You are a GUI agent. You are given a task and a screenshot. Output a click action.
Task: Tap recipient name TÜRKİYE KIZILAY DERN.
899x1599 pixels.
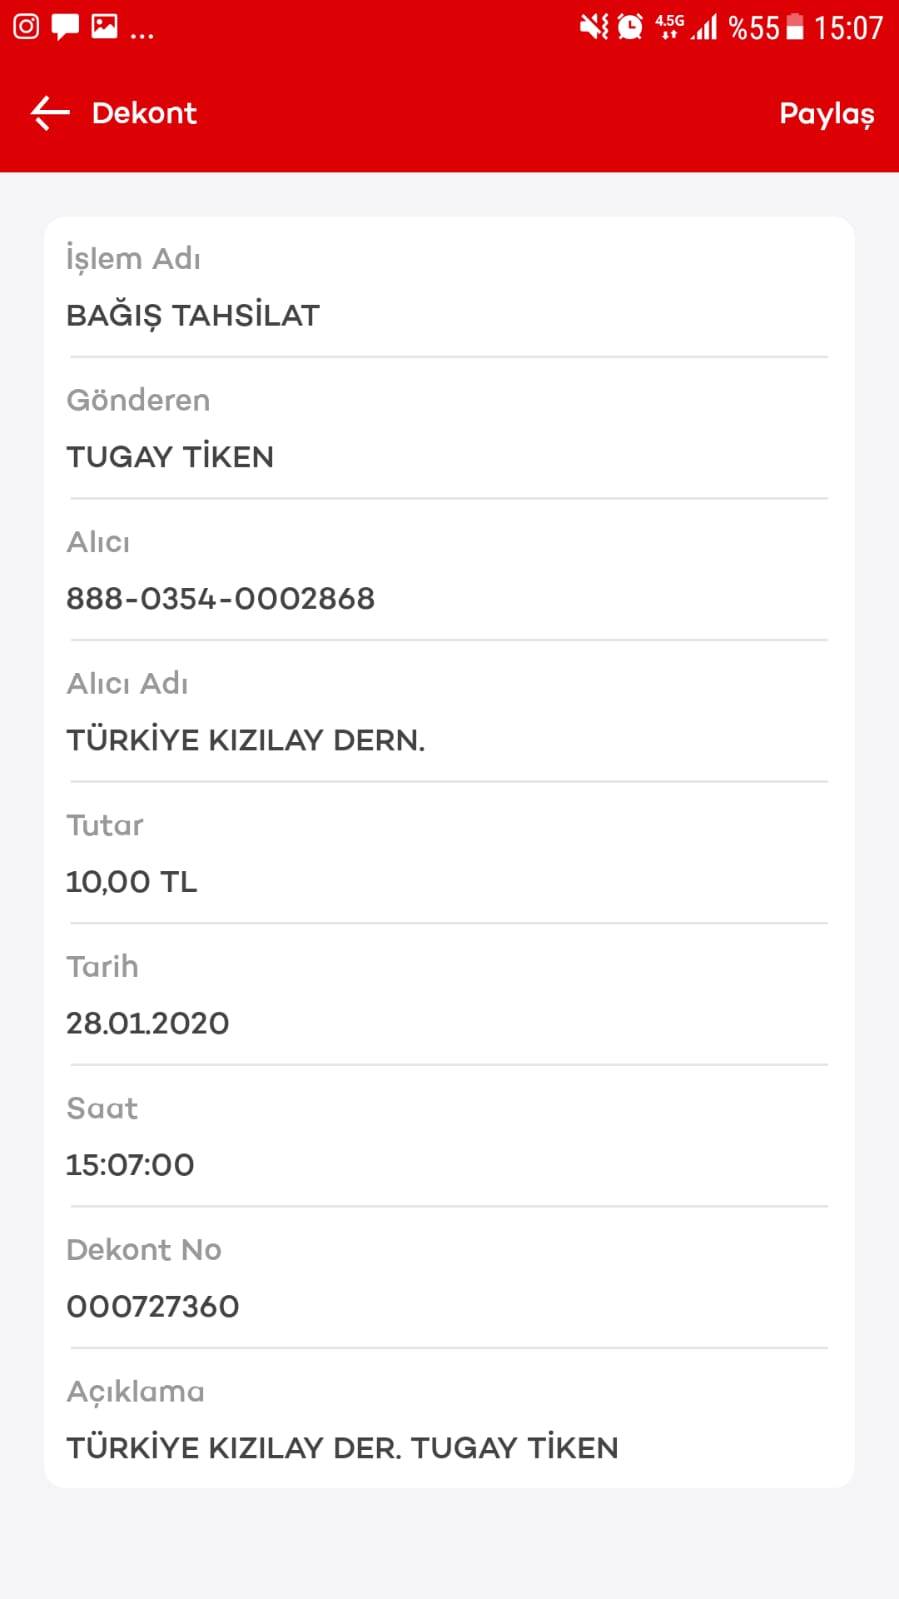(x=246, y=740)
